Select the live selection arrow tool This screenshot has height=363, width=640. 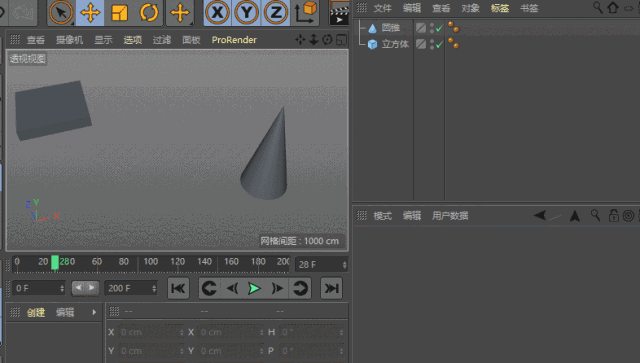click(61, 12)
